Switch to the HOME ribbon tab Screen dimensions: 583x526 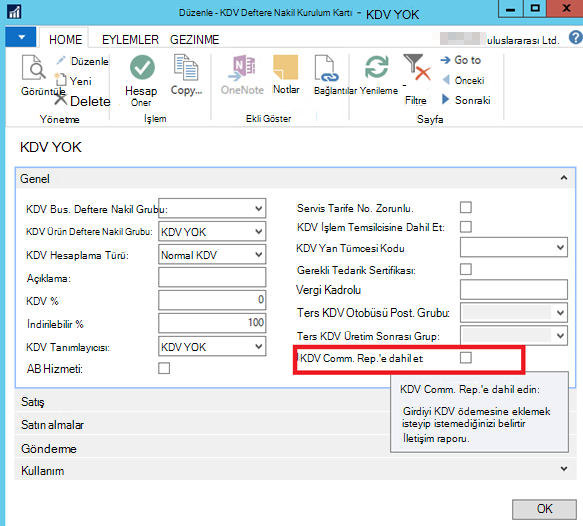click(x=65, y=39)
